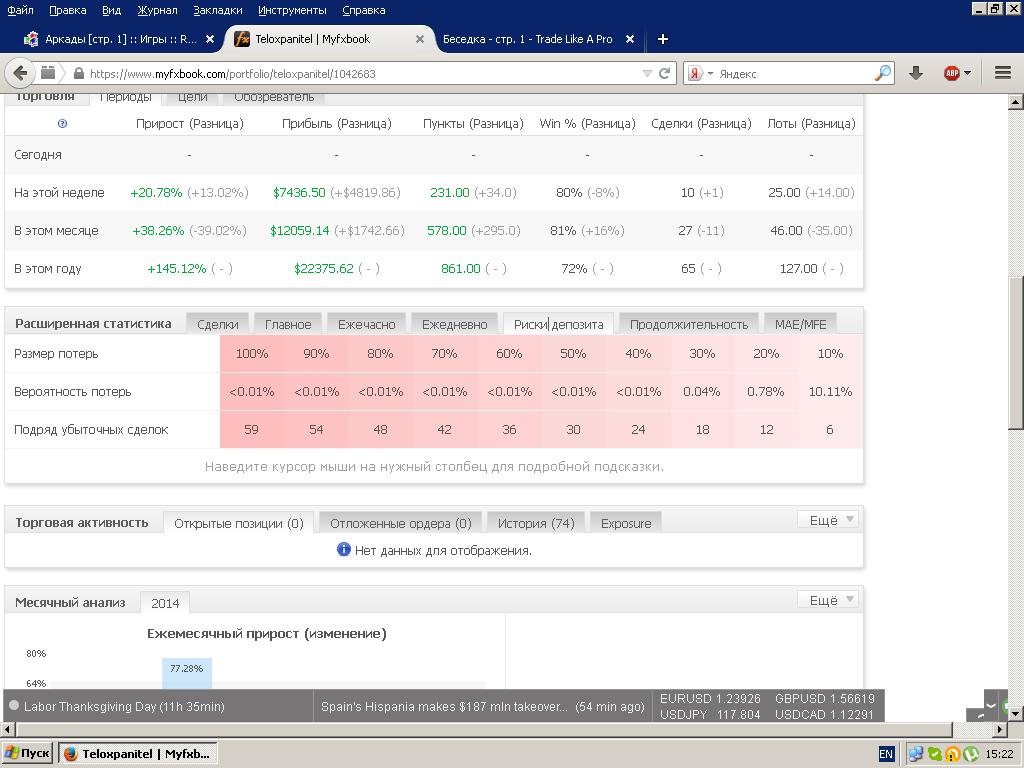This screenshot has width=1024, height=768.
Task: Click the EURUSD 1.23926 quote
Action: click(710, 698)
